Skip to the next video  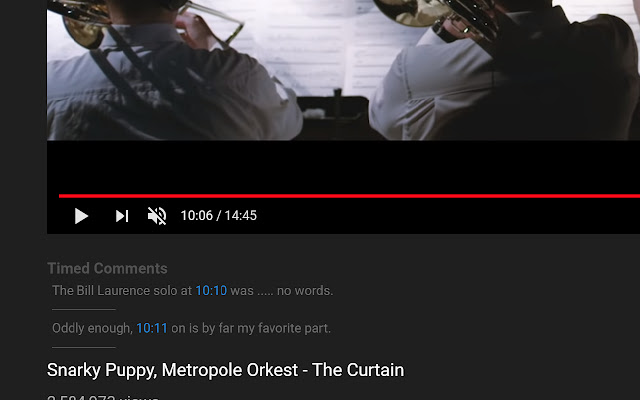pos(122,216)
